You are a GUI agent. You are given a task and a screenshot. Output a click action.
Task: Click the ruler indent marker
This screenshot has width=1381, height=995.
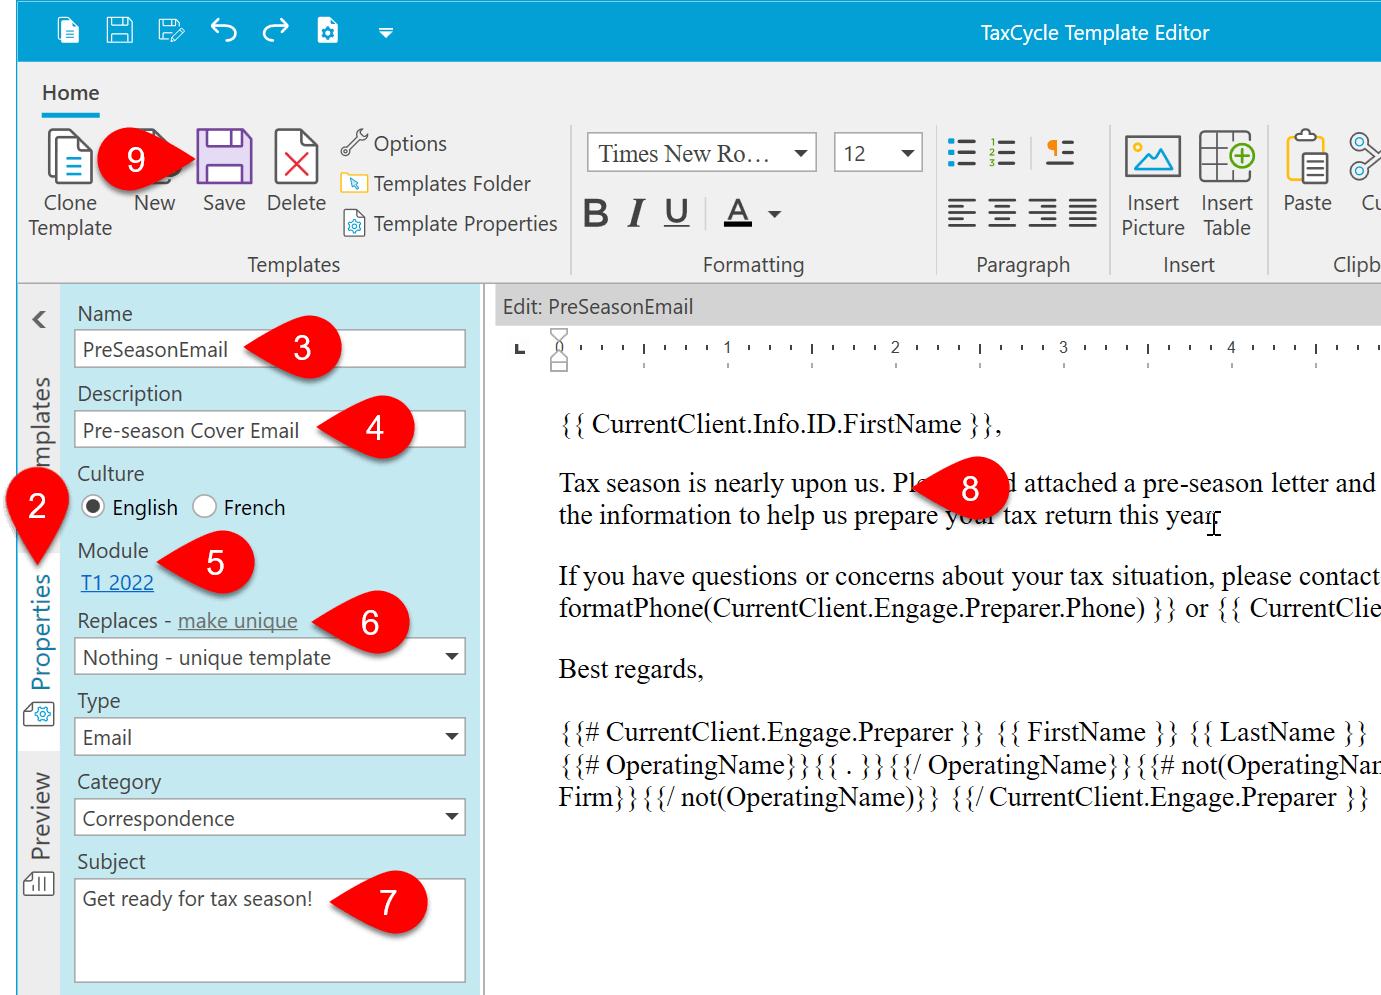pos(559,350)
